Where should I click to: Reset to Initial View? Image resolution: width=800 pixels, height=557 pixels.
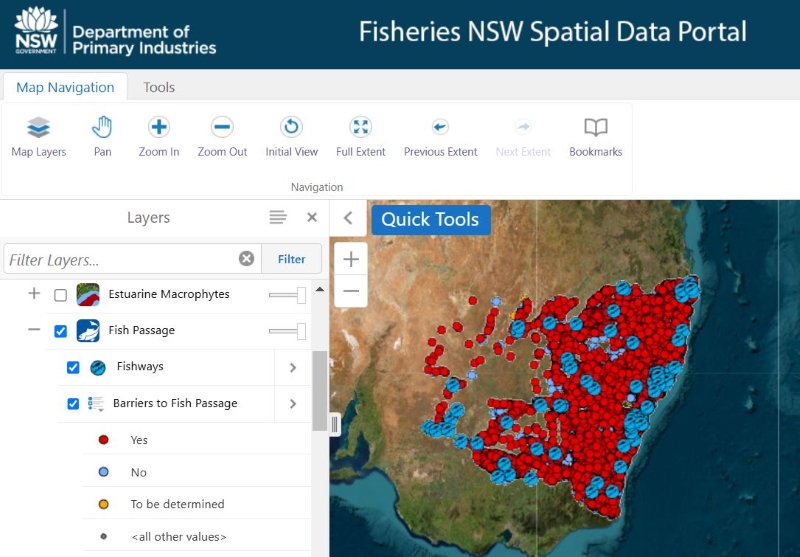[291, 137]
